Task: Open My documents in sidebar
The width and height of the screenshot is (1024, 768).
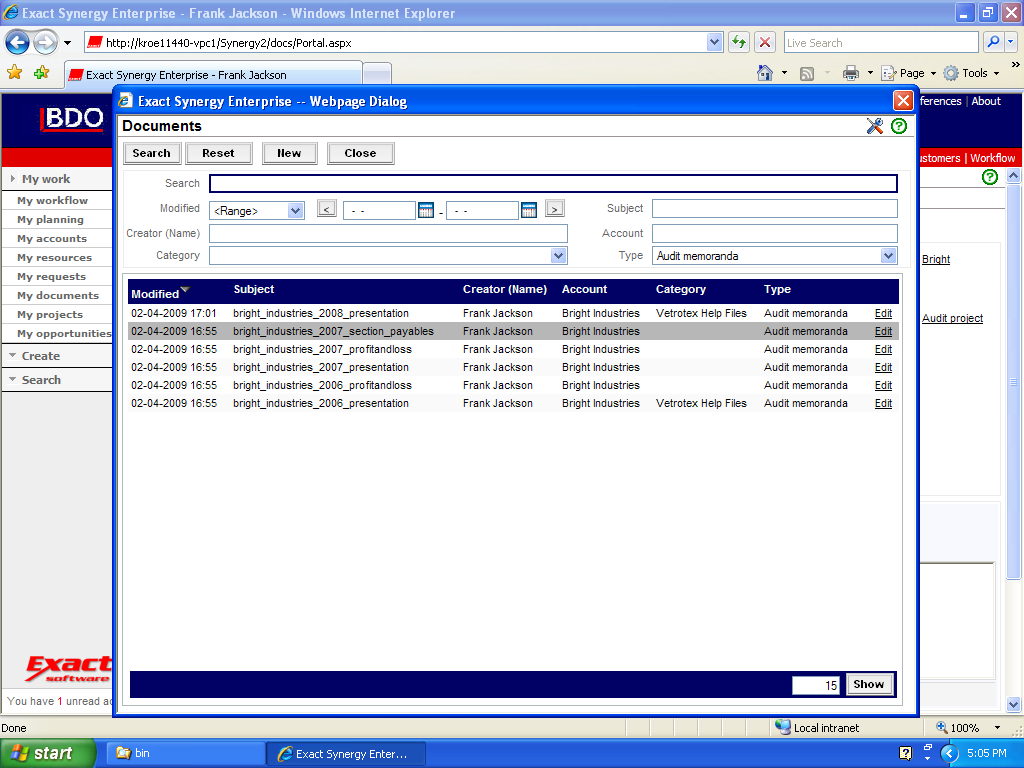Action: [x=58, y=295]
